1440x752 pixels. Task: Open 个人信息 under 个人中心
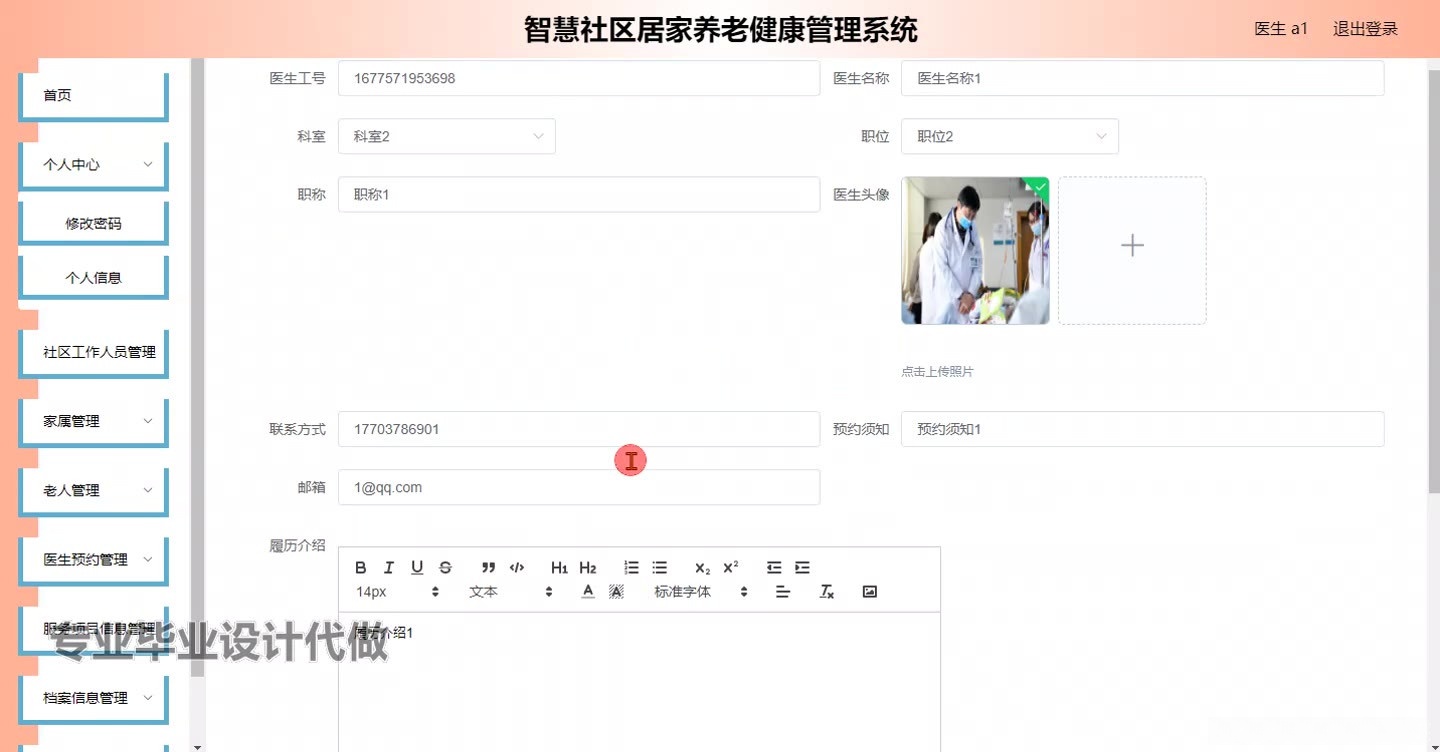click(93, 278)
